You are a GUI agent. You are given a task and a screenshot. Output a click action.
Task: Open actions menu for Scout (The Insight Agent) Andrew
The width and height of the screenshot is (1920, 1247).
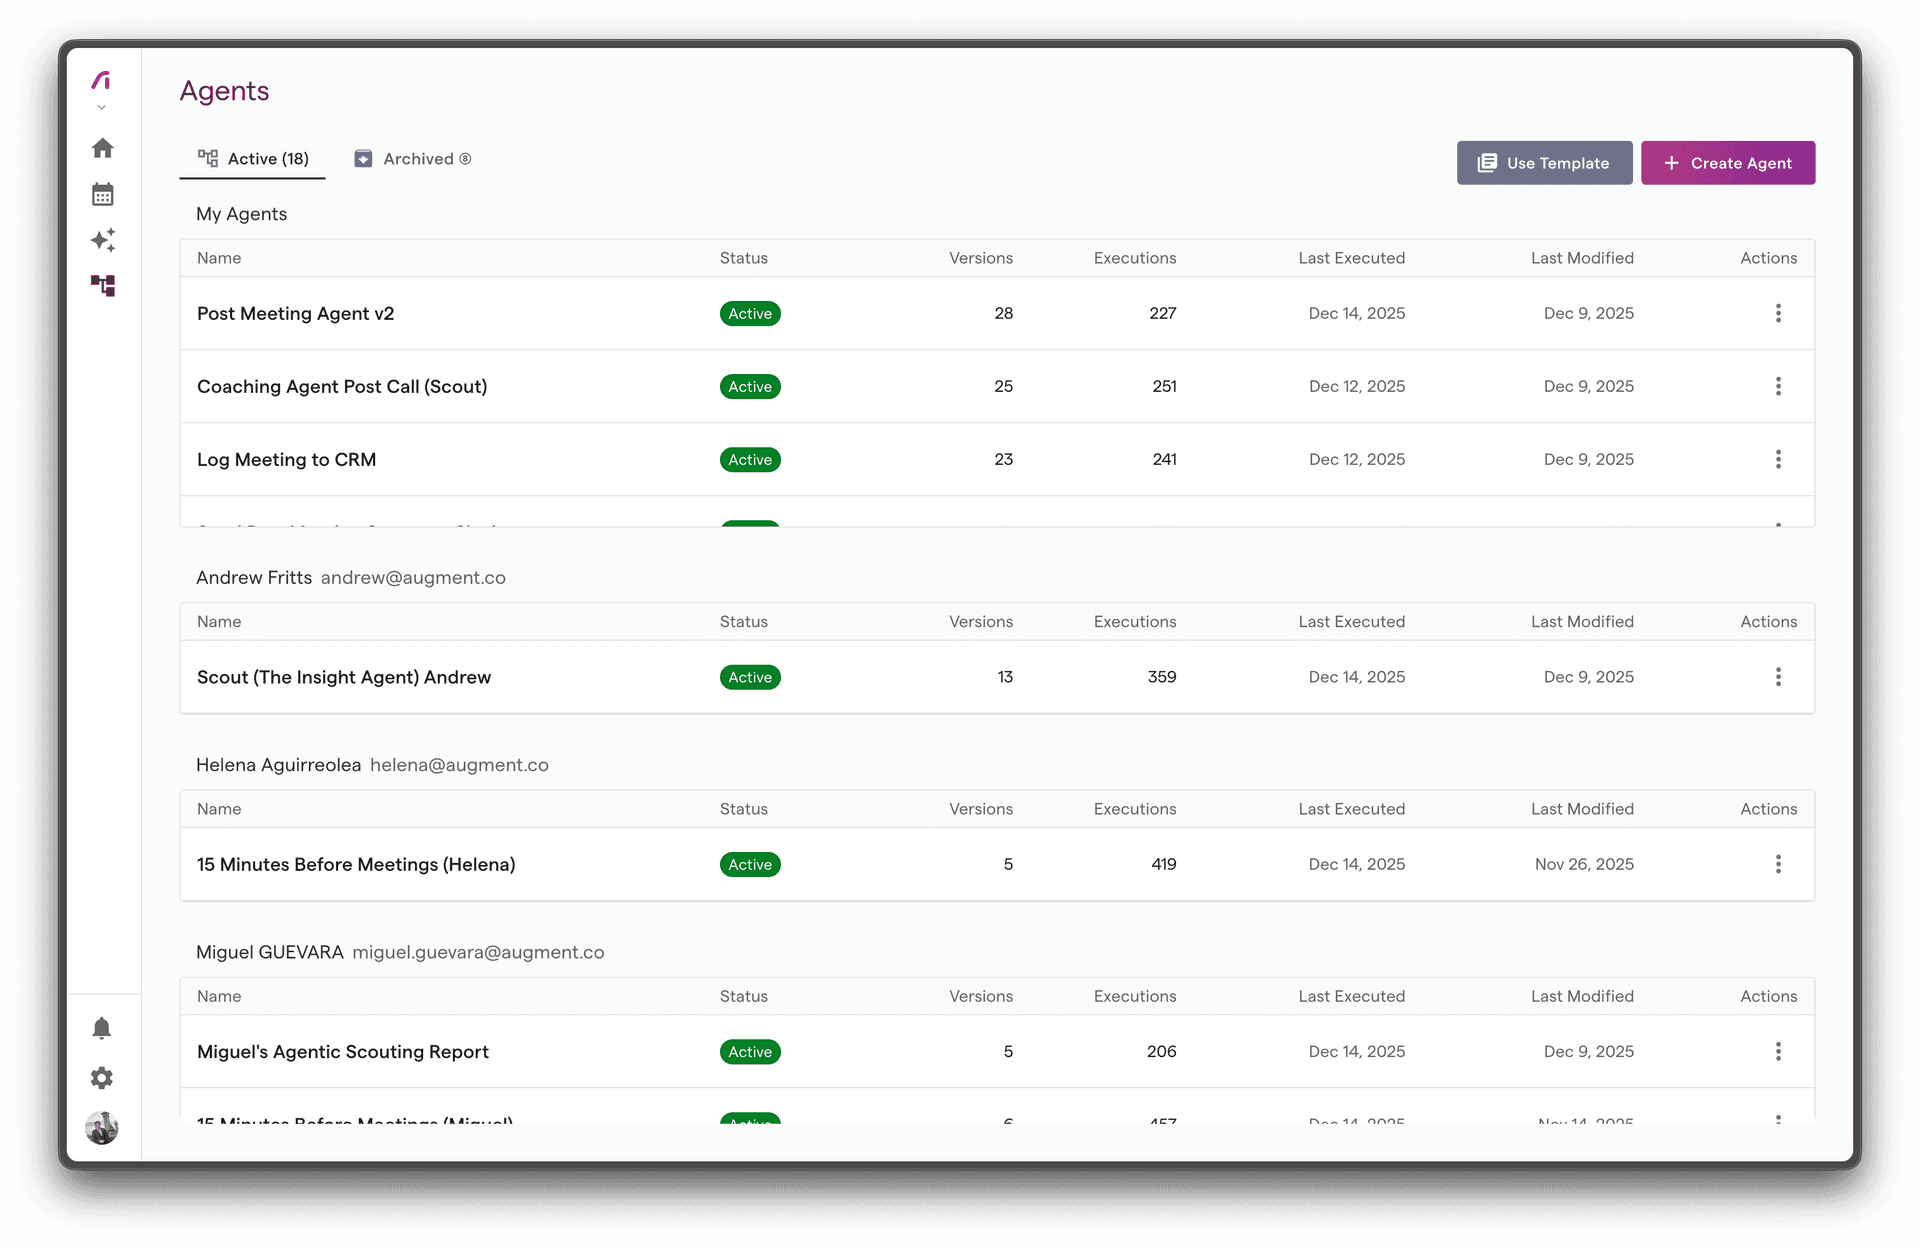1778,677
